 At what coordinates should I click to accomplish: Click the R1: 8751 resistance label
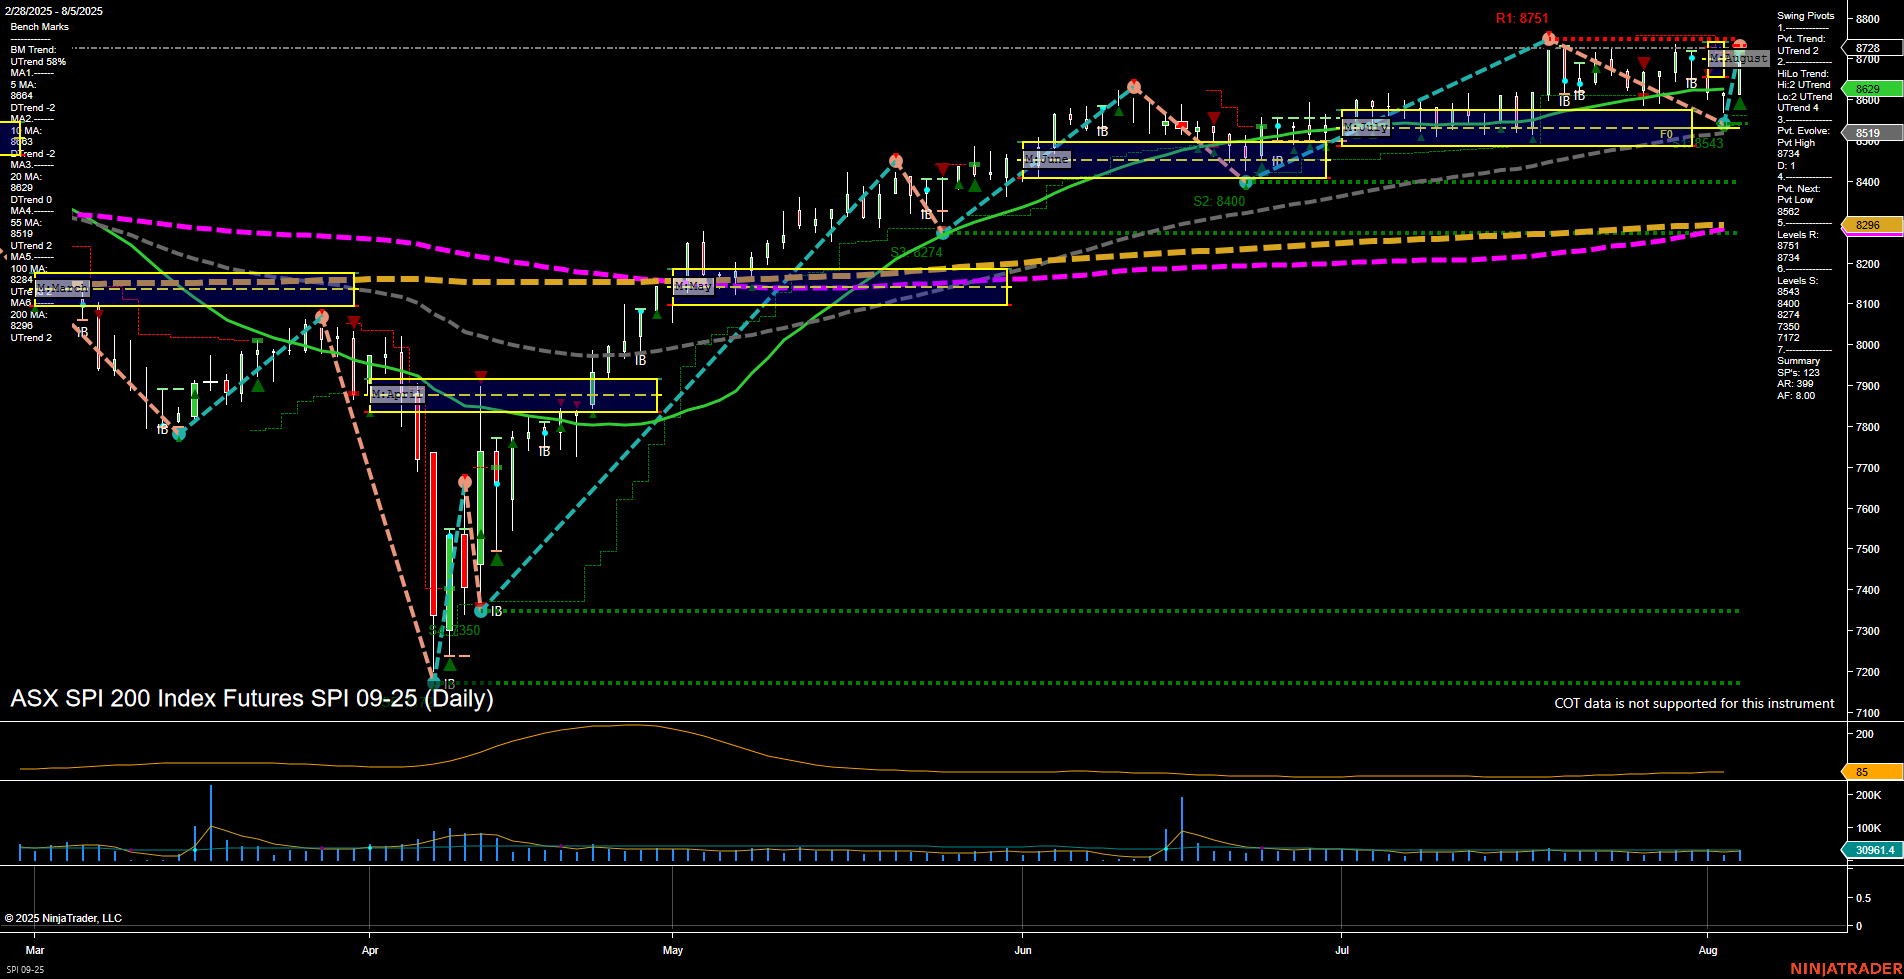[1522, 18]
